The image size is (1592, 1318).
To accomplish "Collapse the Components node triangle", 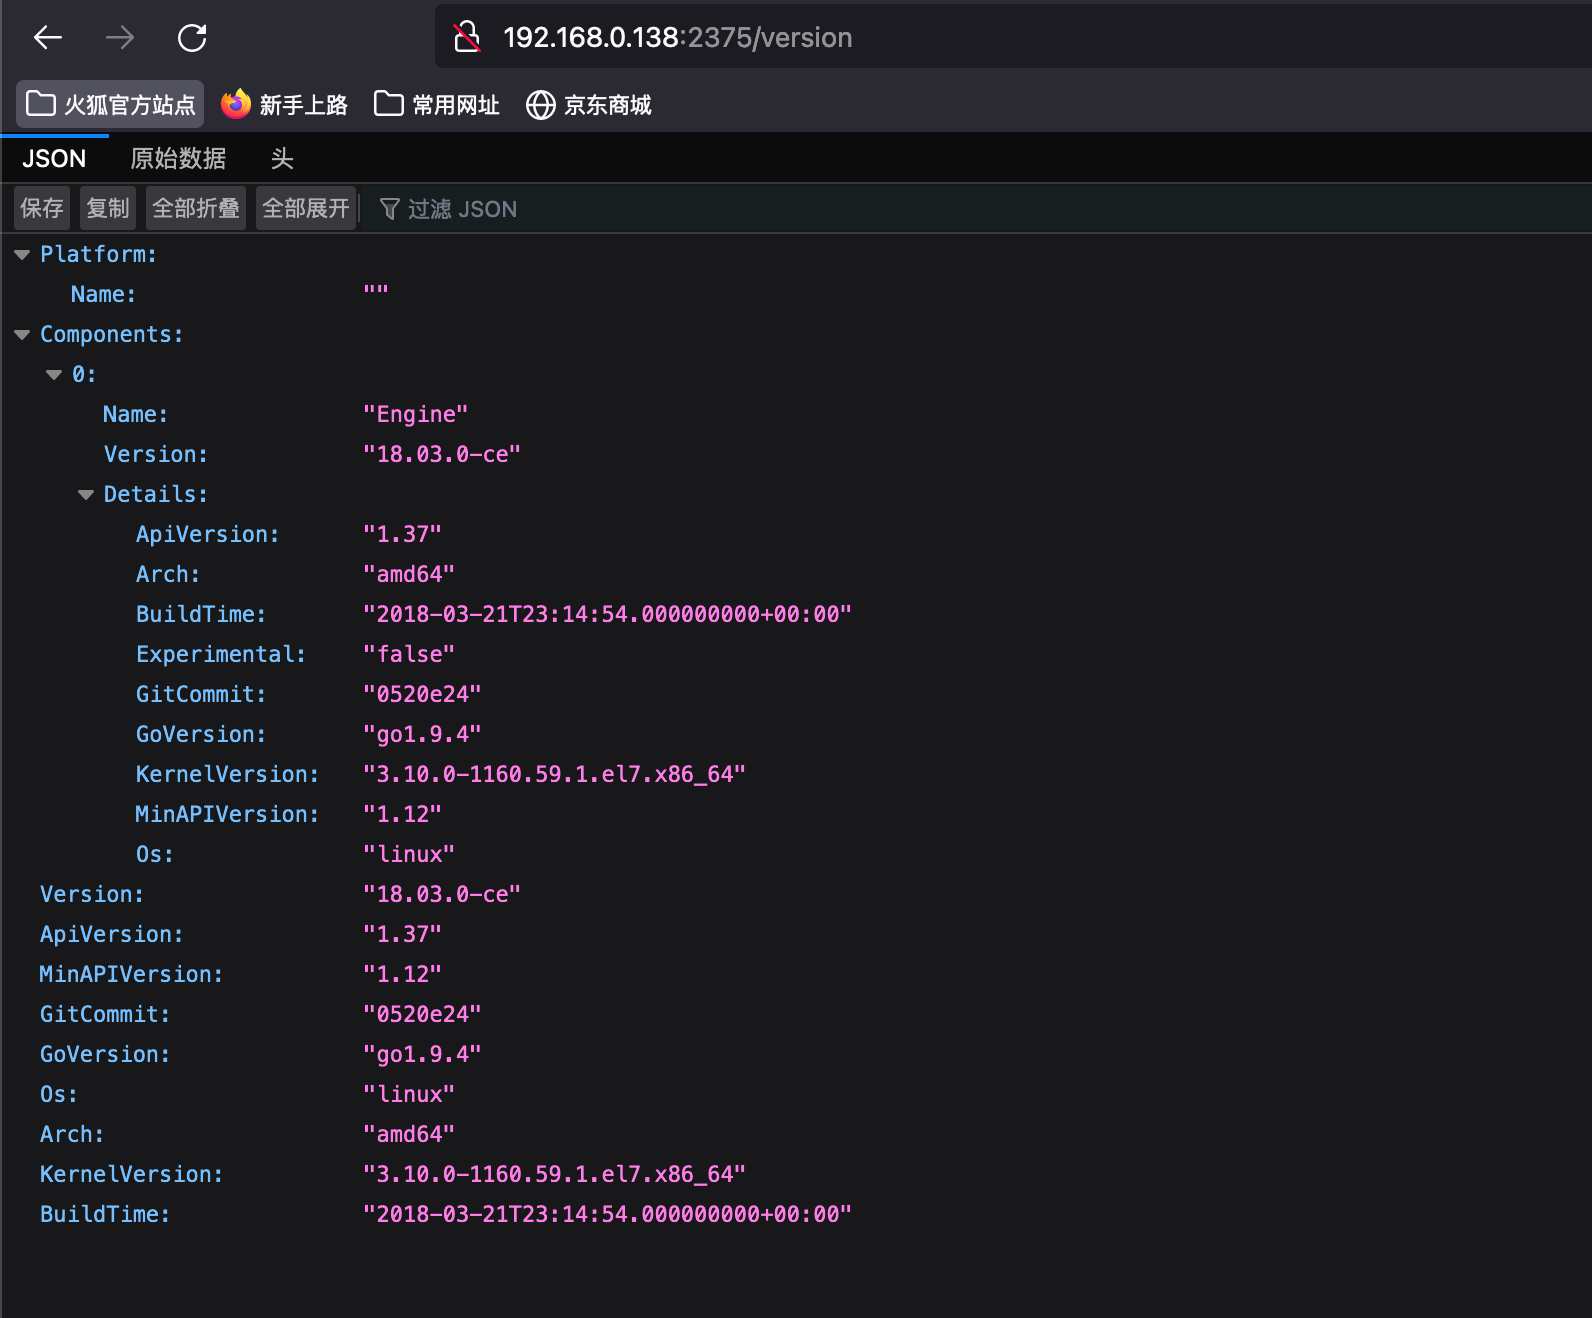I will click(x=22, y=335).
